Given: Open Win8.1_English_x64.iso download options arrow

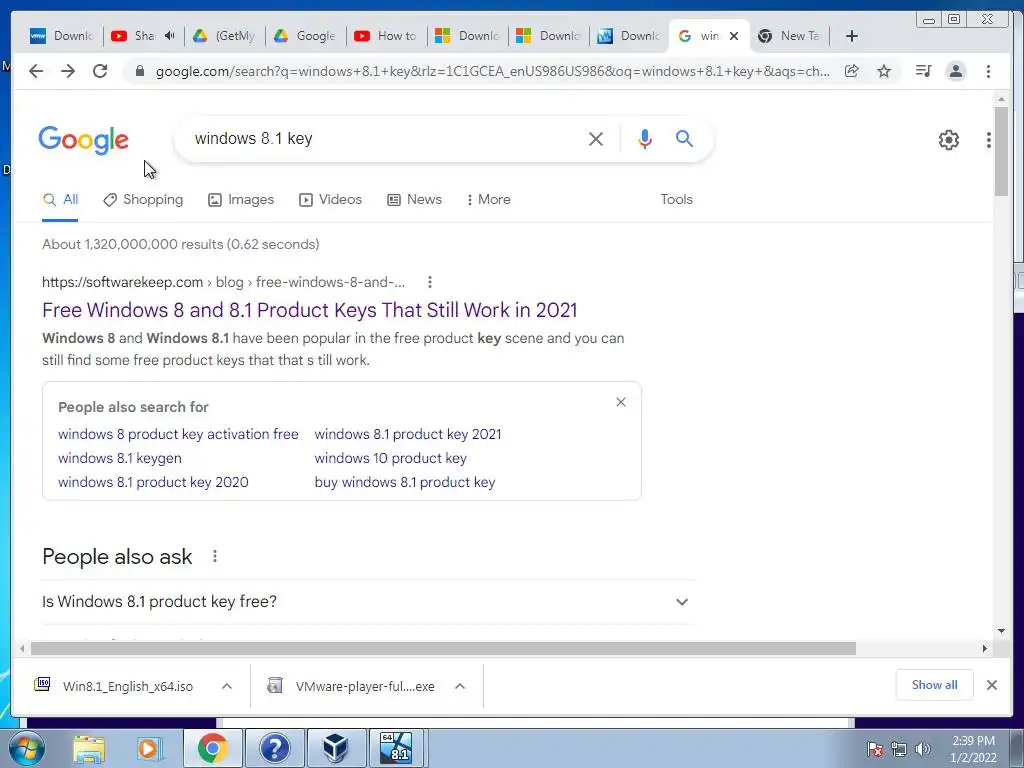Looking at the screenshot, I should [x=227, y=686].
